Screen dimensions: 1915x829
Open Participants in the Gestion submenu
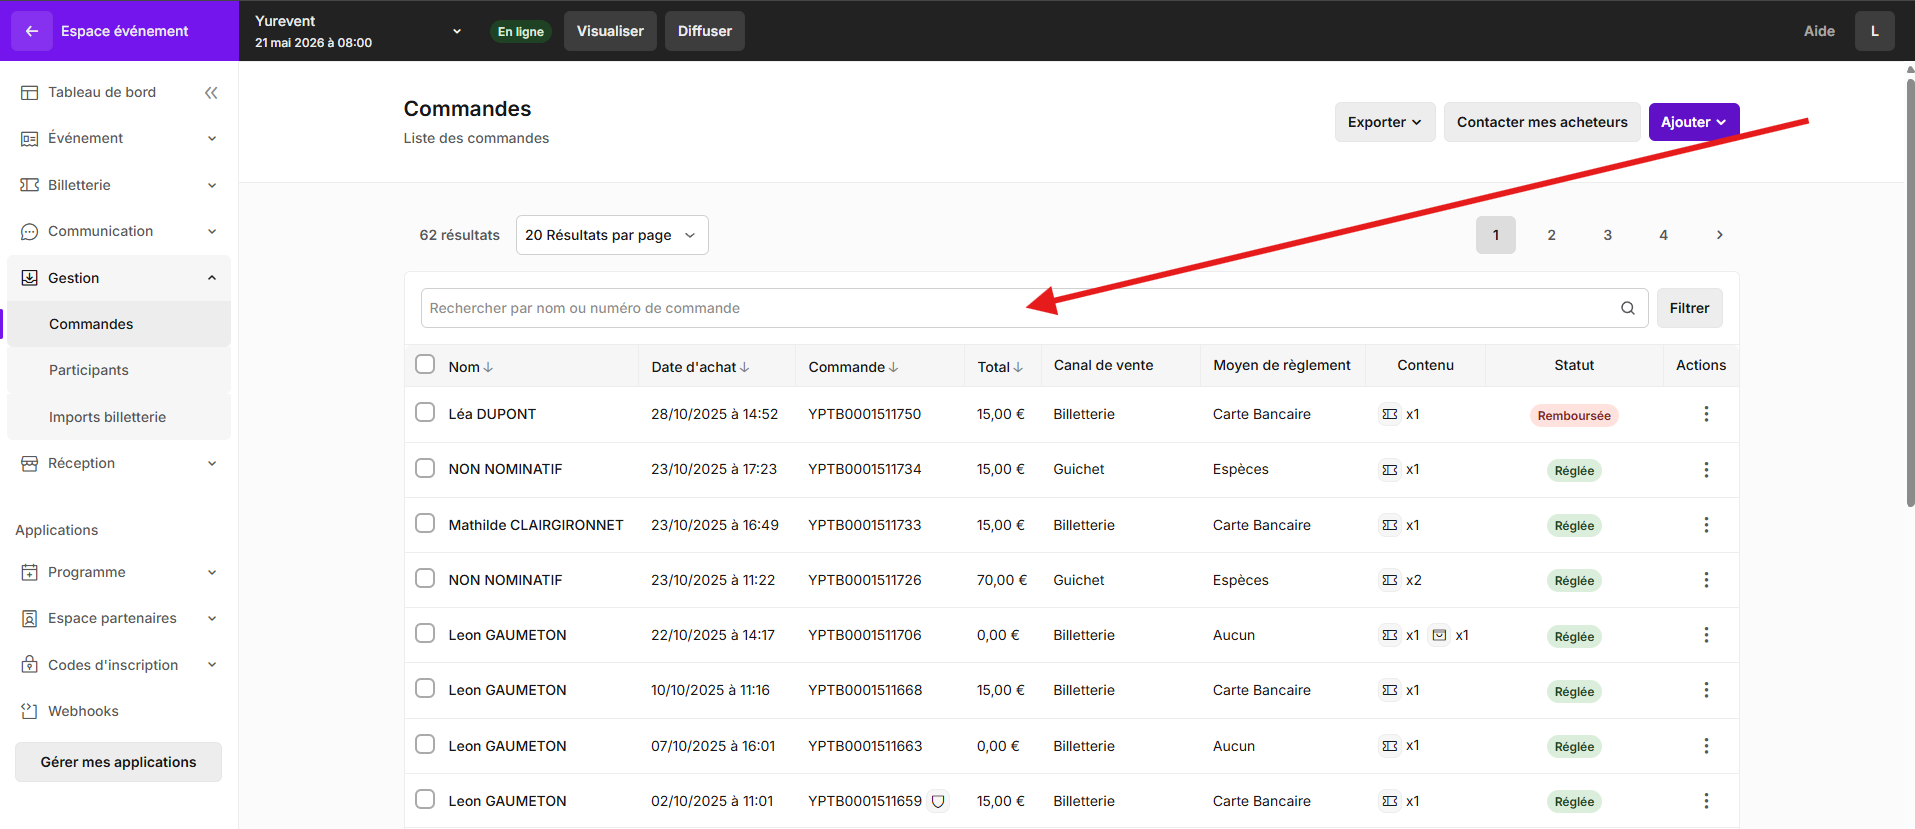(89, 370)
